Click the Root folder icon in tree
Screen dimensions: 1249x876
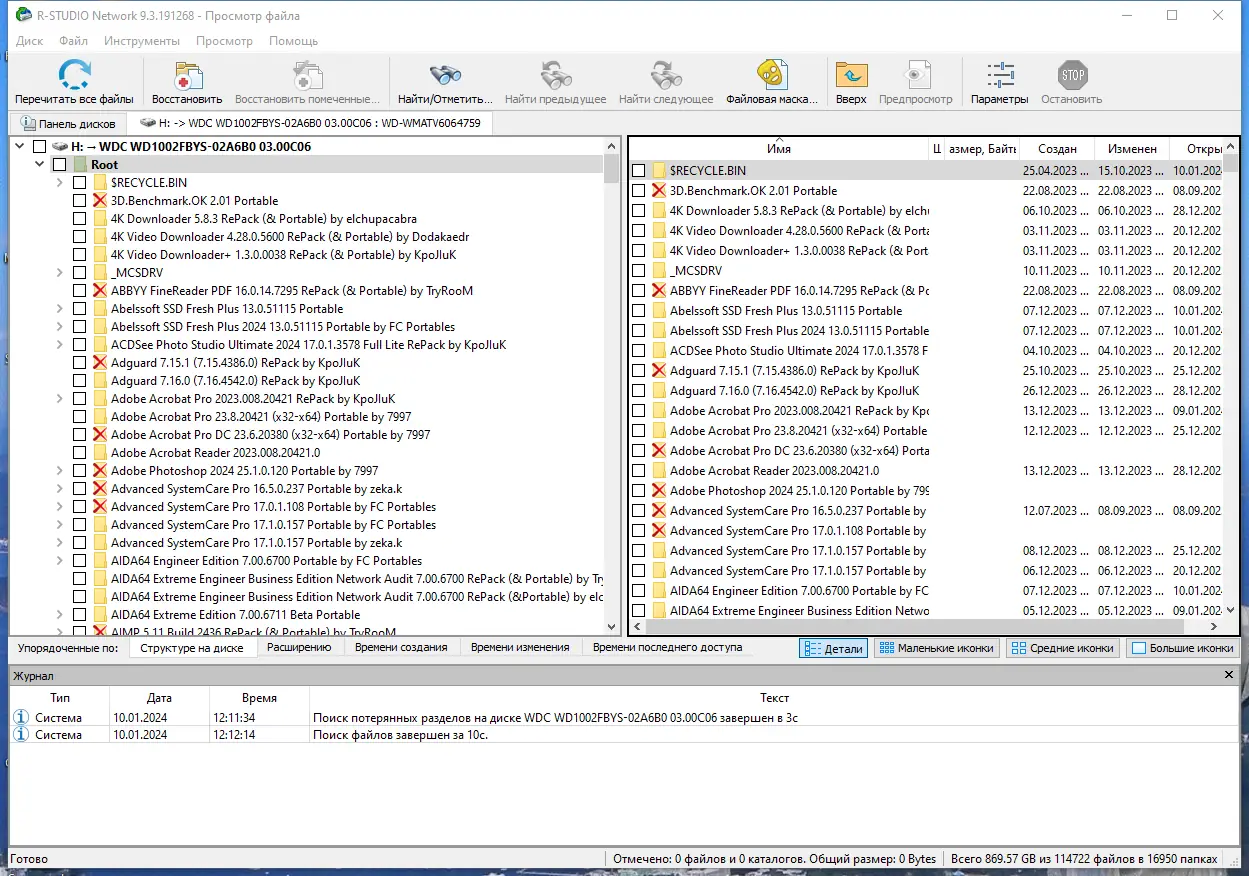click(x=80, y=165)
